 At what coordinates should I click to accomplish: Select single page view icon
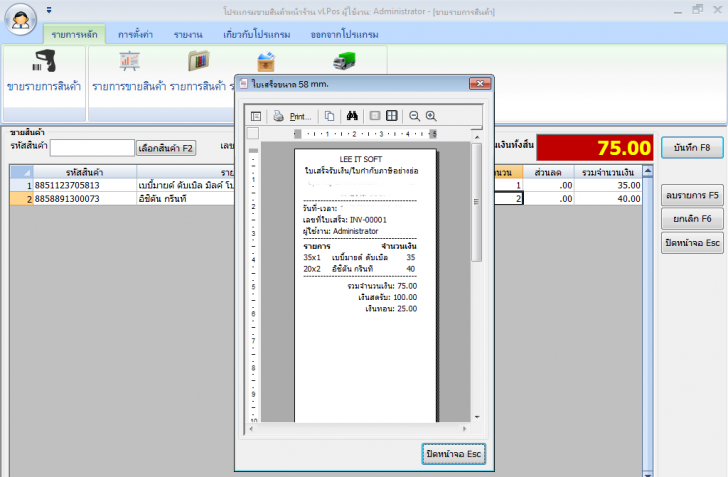tap(375, 116)
